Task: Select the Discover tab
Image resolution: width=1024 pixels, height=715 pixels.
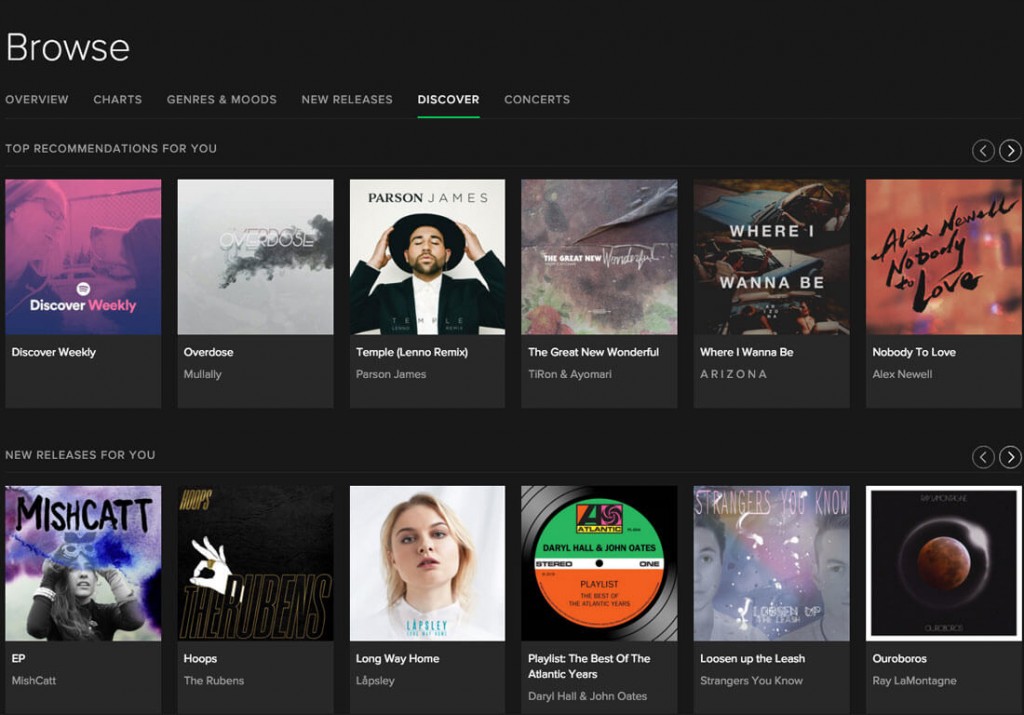Action: 449,99
